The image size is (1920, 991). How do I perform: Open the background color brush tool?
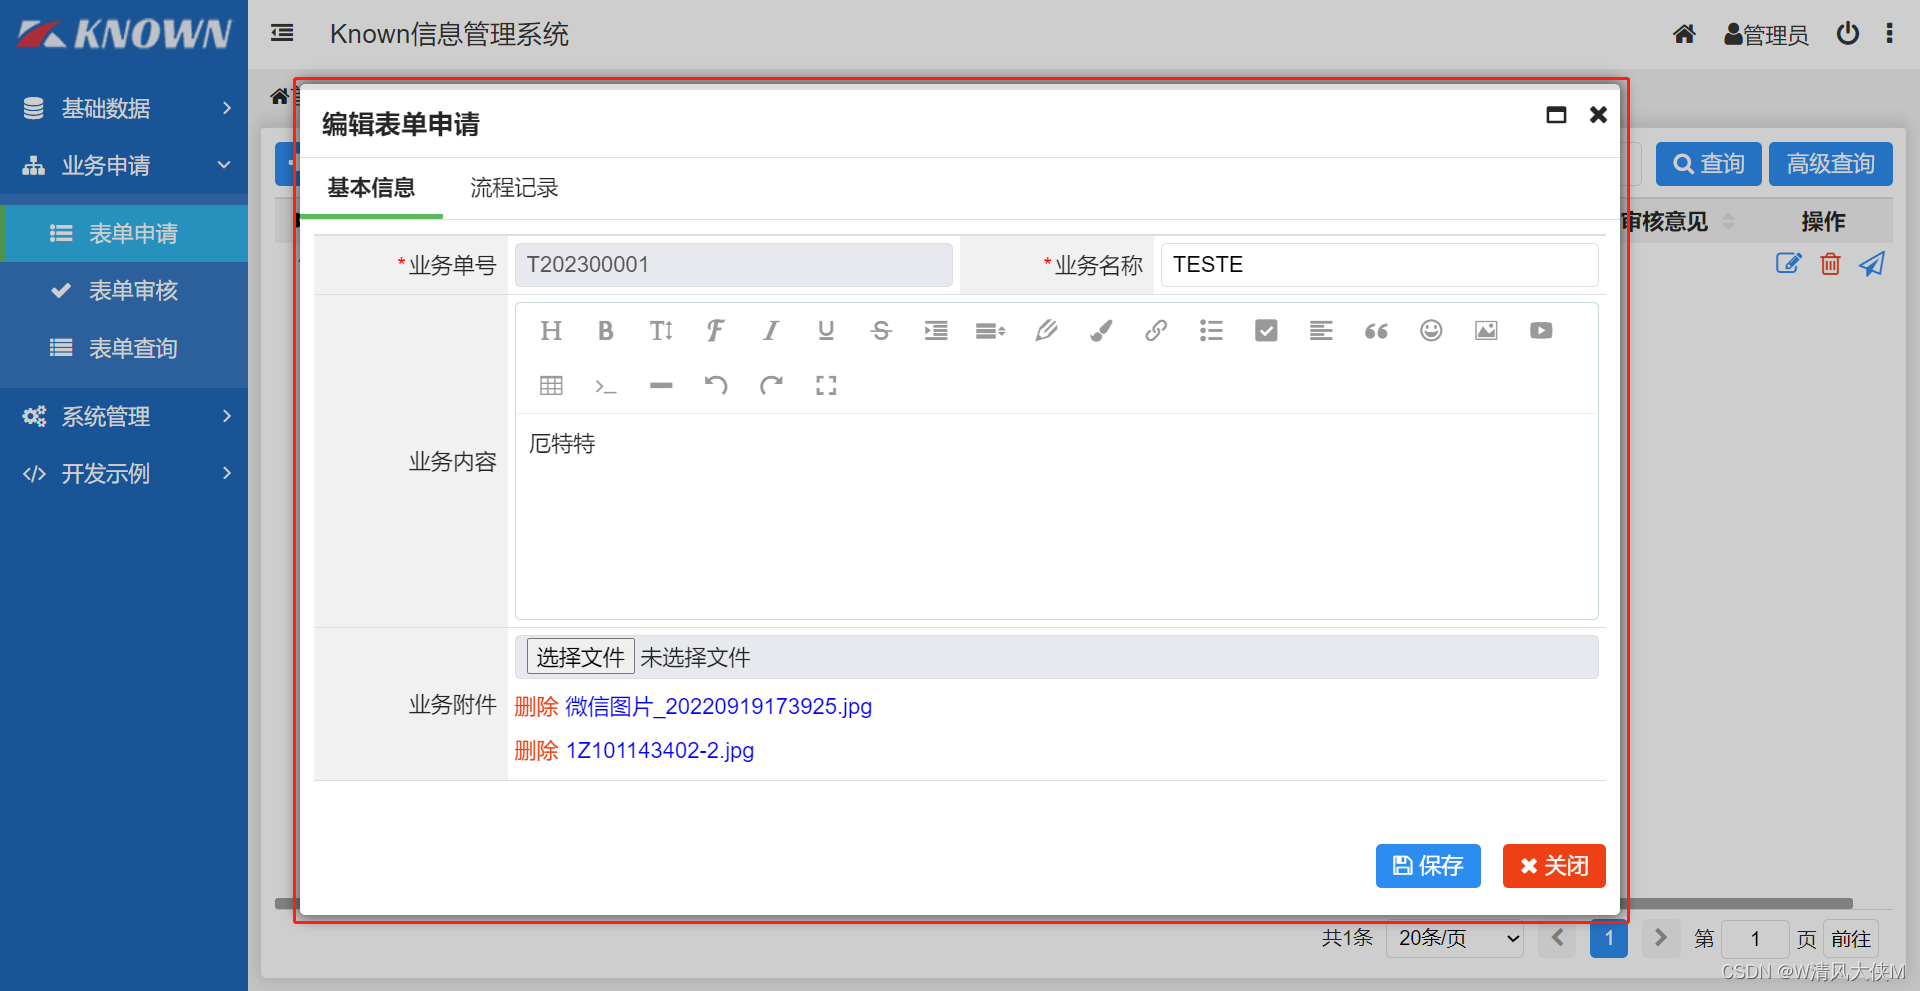click(x=1101, y=331)
